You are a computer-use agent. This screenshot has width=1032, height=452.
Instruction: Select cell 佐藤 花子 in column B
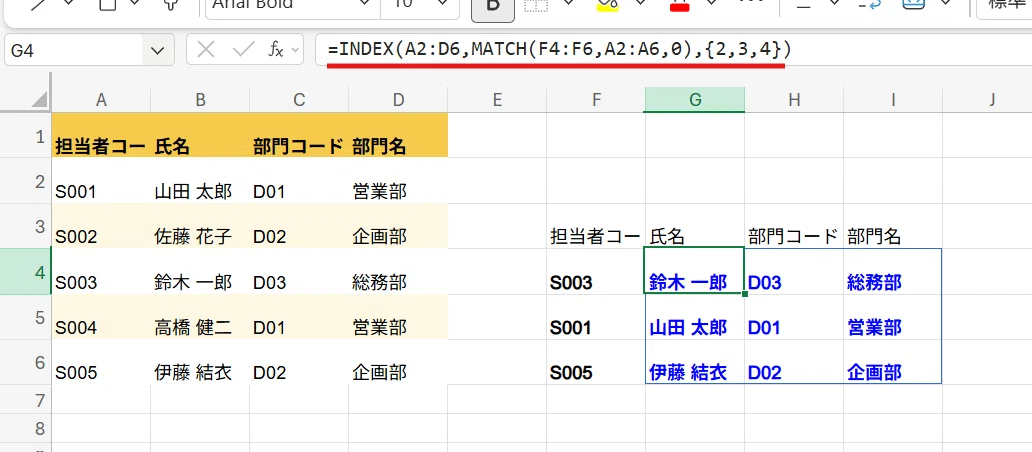(x=200, y=226)
